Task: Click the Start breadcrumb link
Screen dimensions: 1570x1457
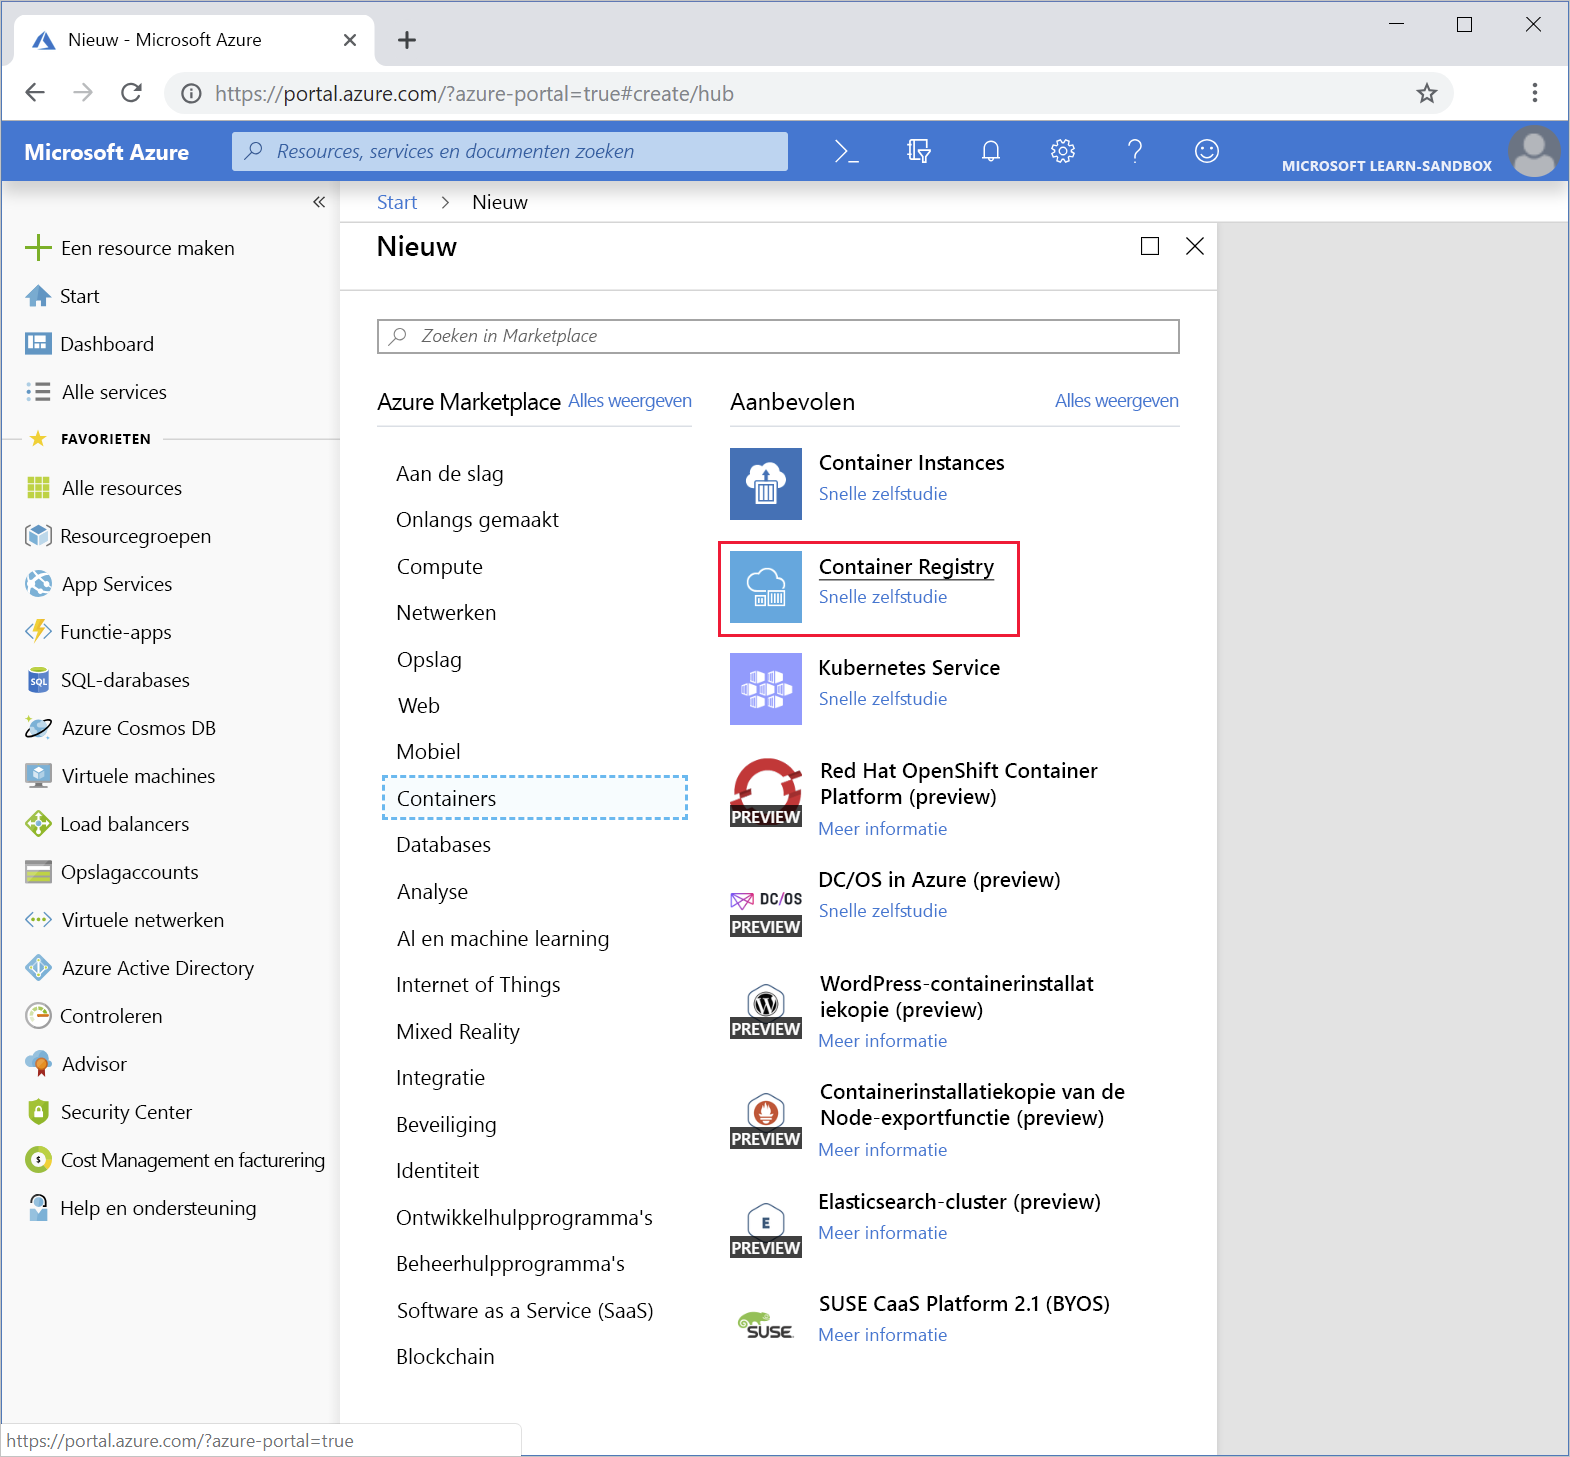Action: click(397, 202)
